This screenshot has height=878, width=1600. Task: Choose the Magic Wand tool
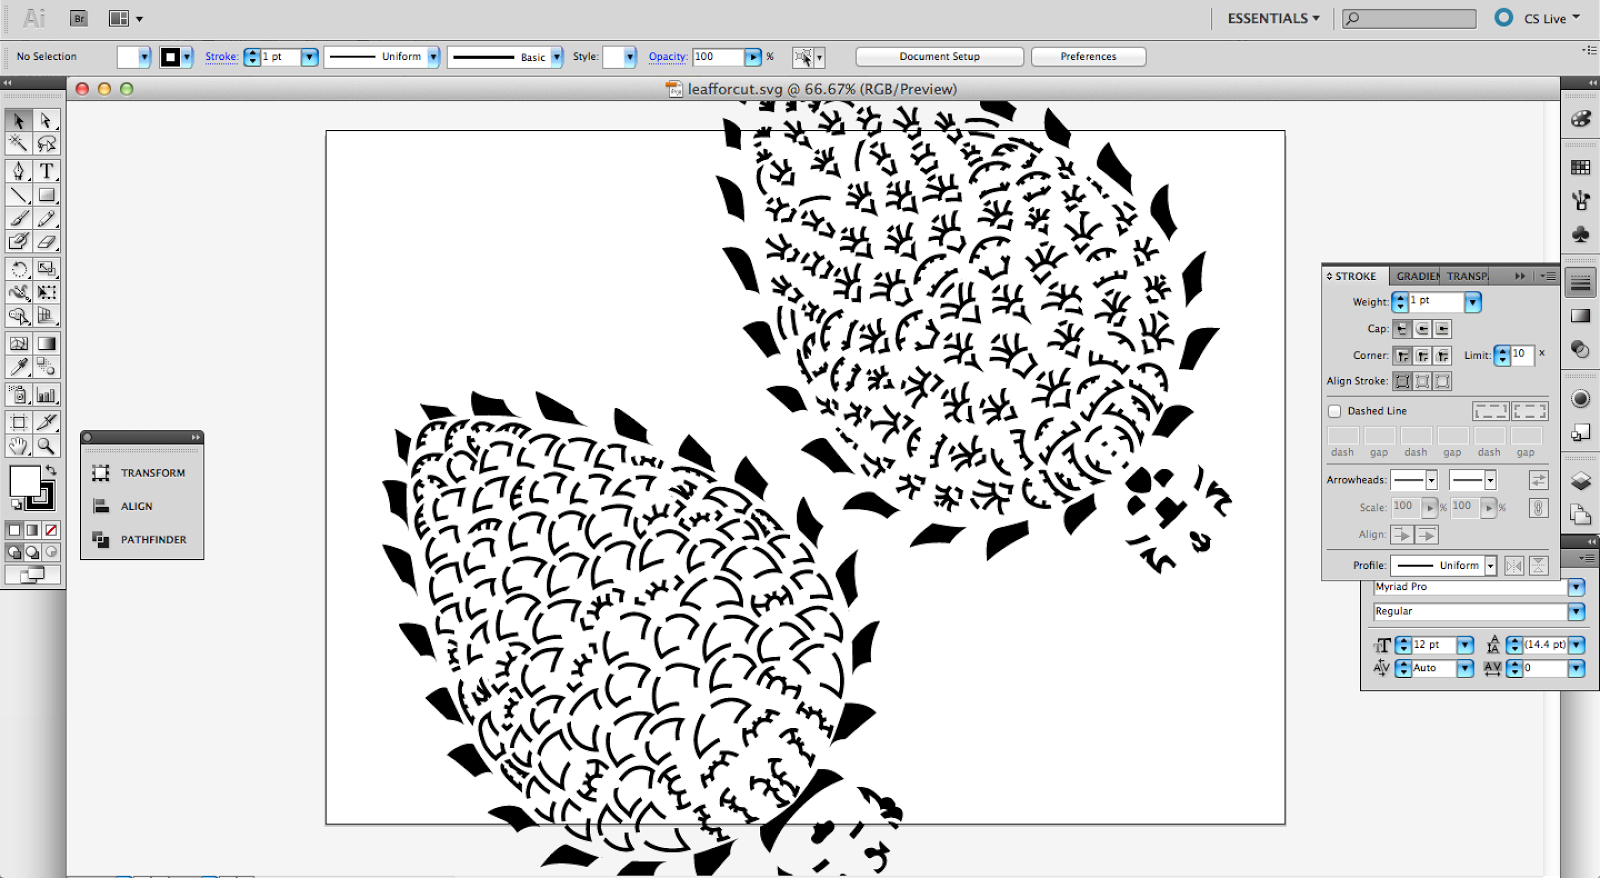click(19, 145)
